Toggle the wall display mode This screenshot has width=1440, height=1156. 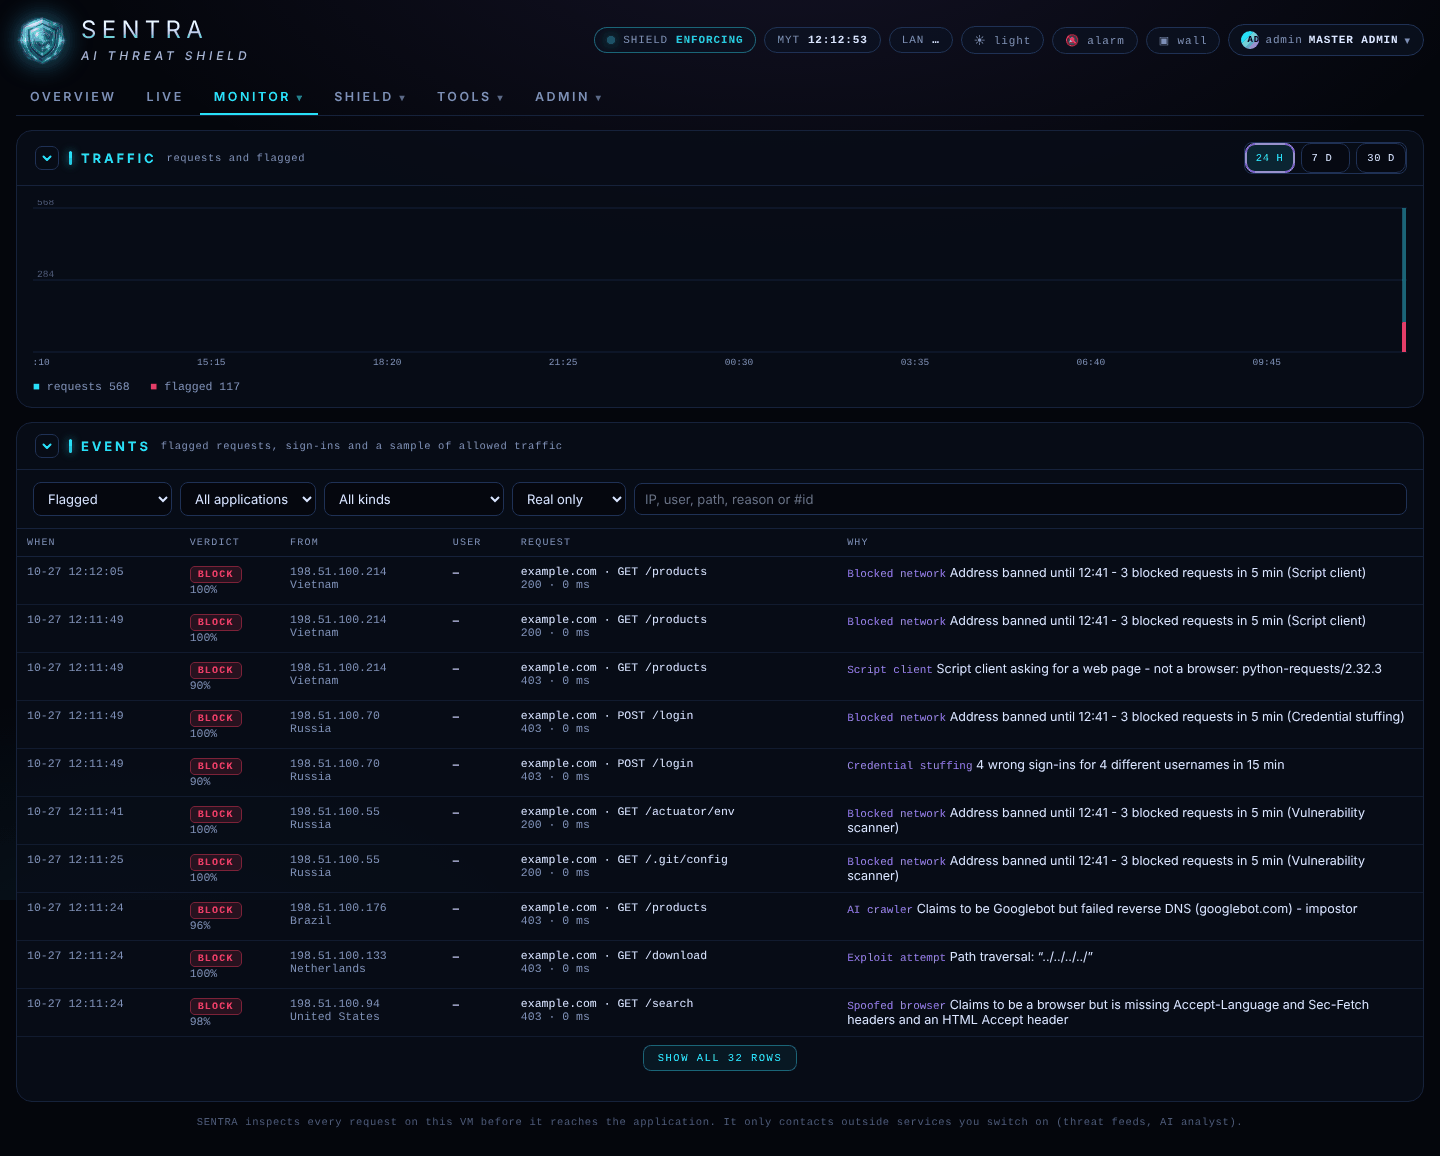coord(1182,40)
